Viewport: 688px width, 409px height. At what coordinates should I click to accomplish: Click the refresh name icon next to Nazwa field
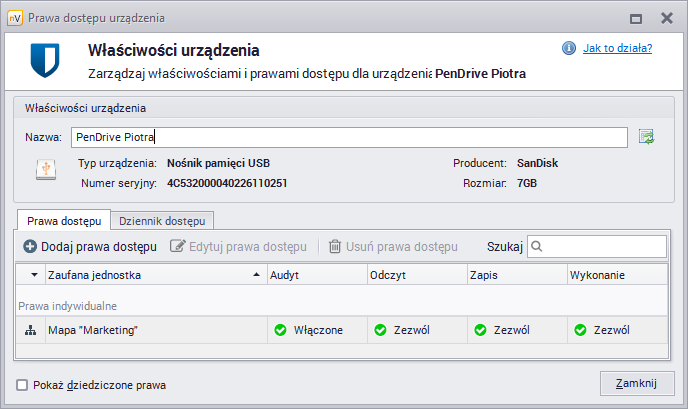click(646, 137)
